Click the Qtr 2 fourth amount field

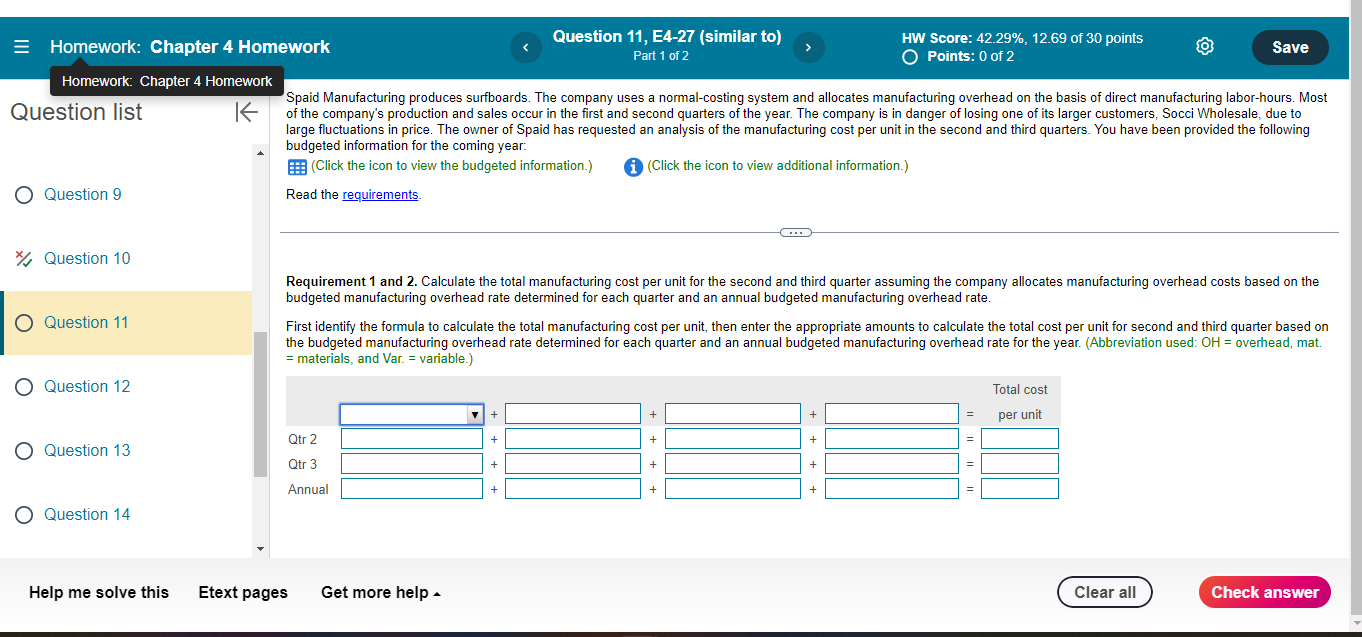pyautogui.click(x=893, y=439)
